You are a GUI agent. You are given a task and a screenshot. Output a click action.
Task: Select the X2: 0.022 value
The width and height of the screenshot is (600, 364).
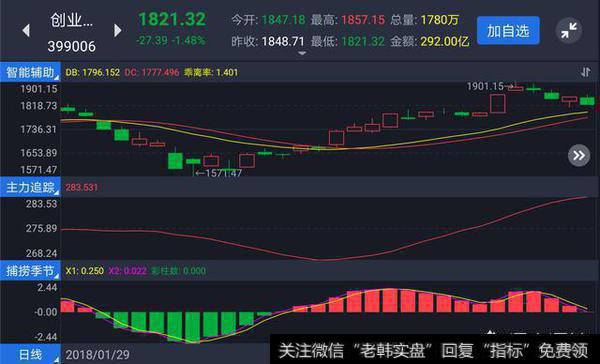coord(128,271)
